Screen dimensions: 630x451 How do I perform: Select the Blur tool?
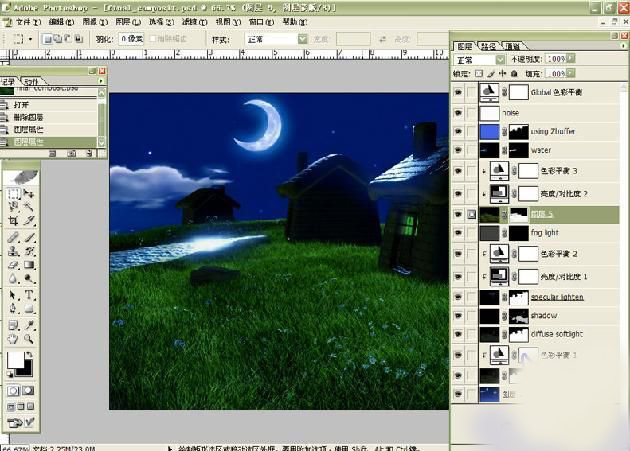(13, 278)
